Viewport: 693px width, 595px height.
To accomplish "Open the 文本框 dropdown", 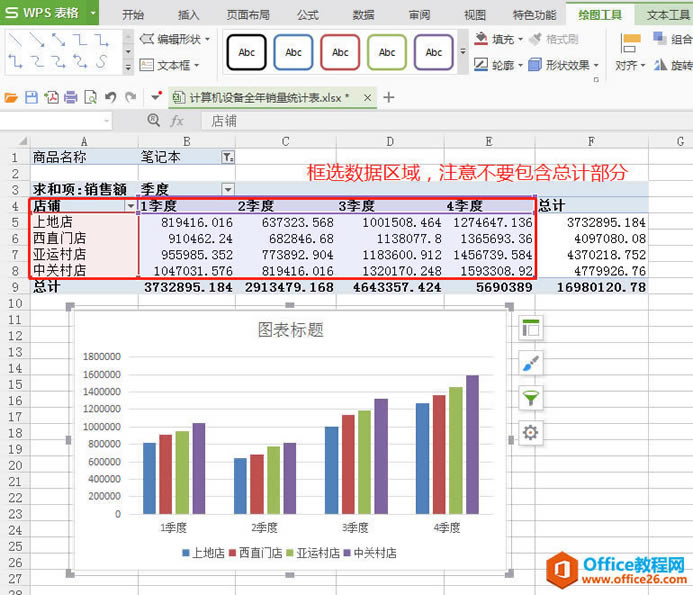I will (170, 65).
